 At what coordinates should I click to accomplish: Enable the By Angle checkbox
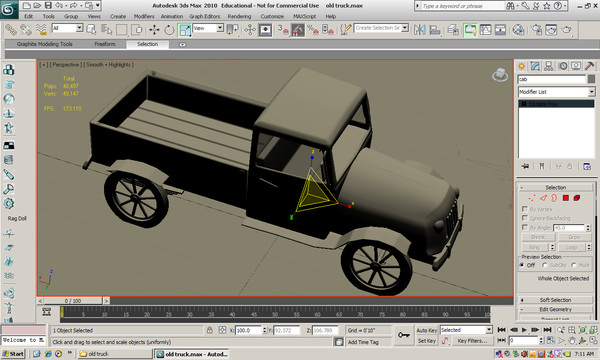pos(525,227)
